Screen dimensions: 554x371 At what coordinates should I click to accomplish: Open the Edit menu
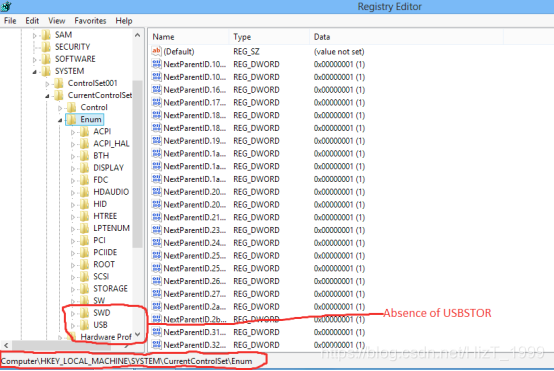(x=32, y=21)
